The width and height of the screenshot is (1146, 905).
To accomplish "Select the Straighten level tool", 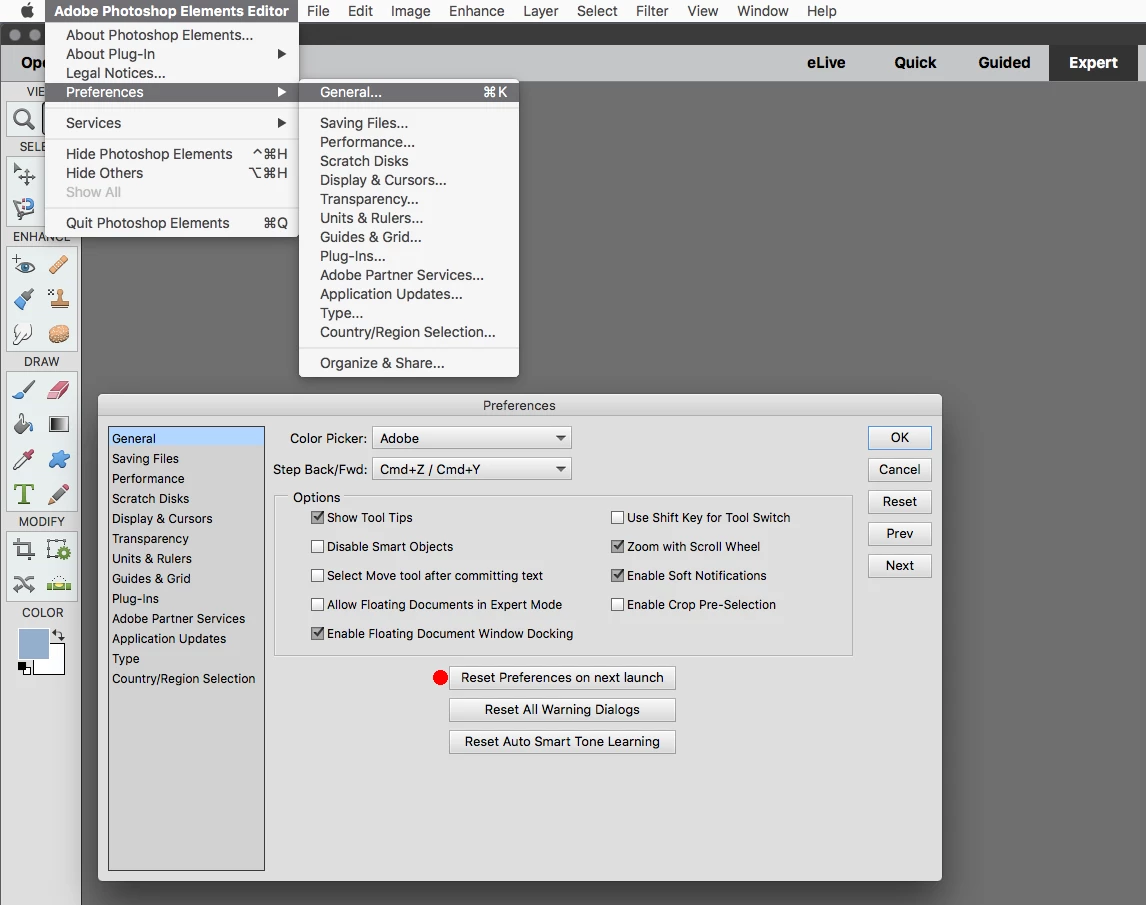I will (58, 584).
